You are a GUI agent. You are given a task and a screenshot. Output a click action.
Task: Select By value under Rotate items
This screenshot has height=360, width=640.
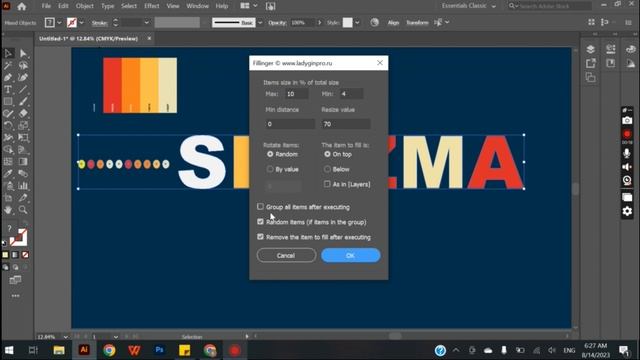click(270, 169)
